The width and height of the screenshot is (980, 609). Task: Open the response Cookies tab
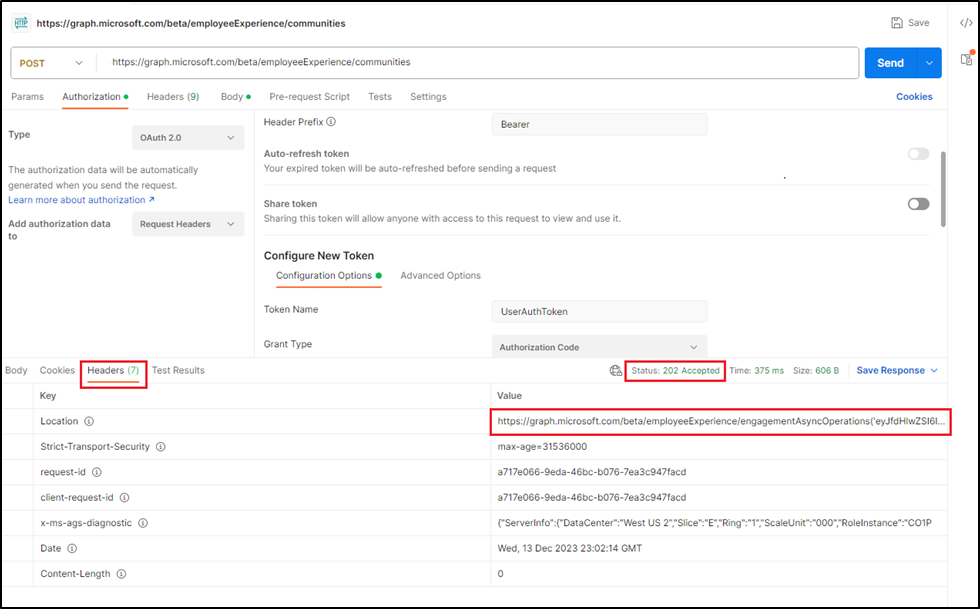coord(57,371)
